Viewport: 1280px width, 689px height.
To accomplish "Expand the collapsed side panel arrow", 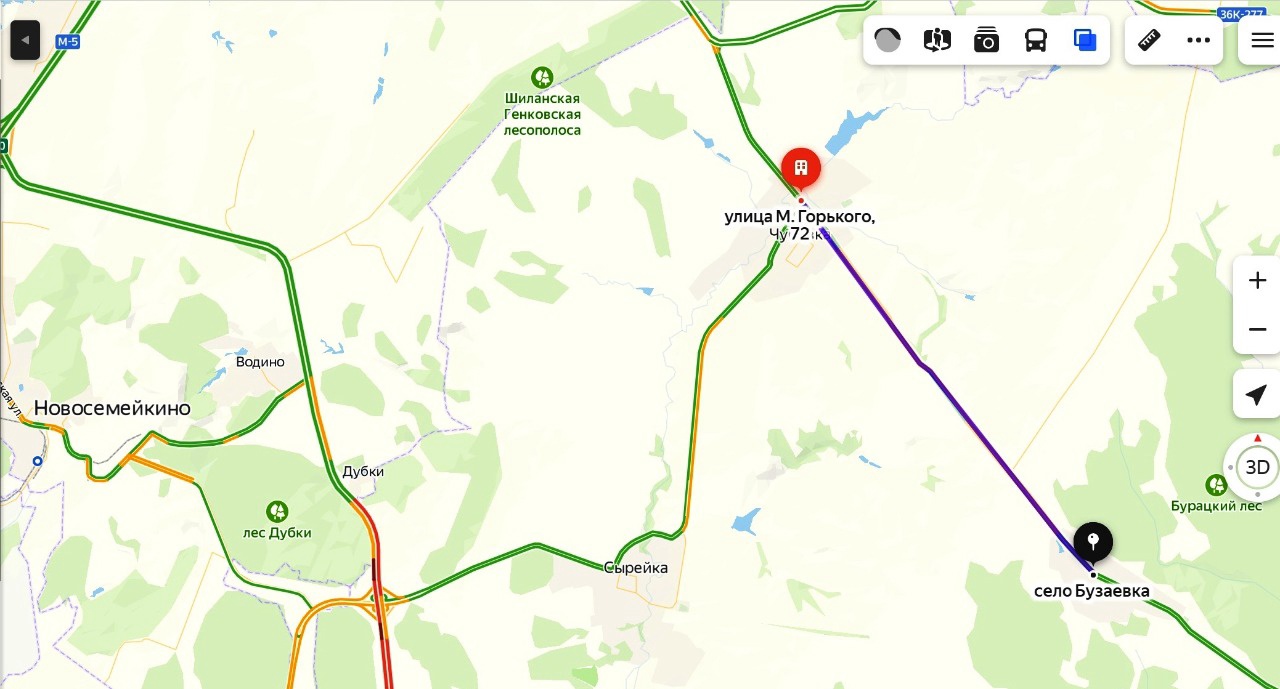I will [25, 40].
